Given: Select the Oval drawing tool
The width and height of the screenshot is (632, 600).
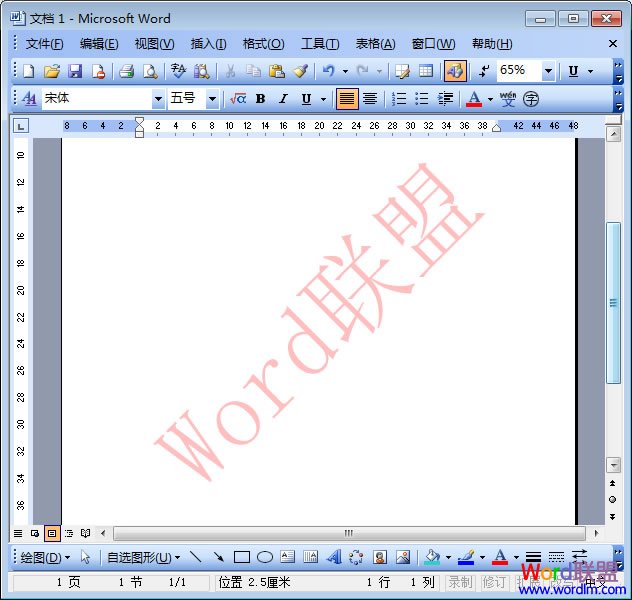Looking at the screenshot, I should coord(265,558).
